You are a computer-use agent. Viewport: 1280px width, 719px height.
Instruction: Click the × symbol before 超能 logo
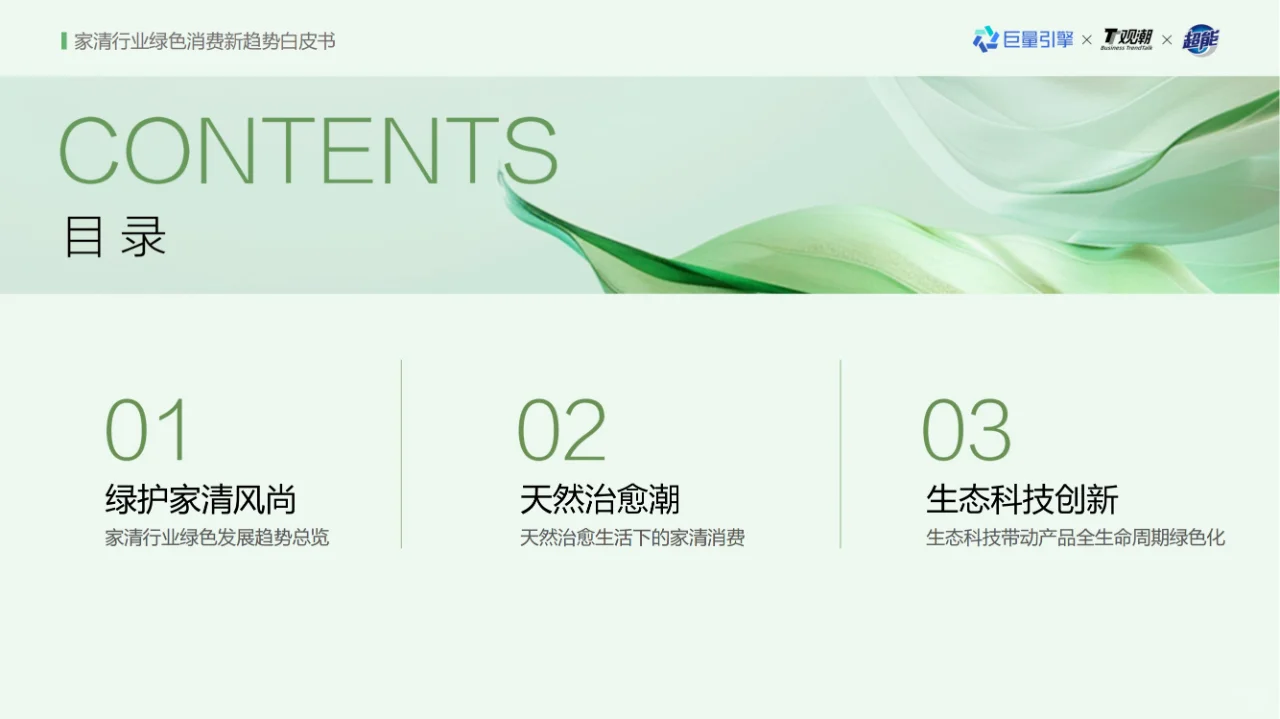click(1166, 41)
